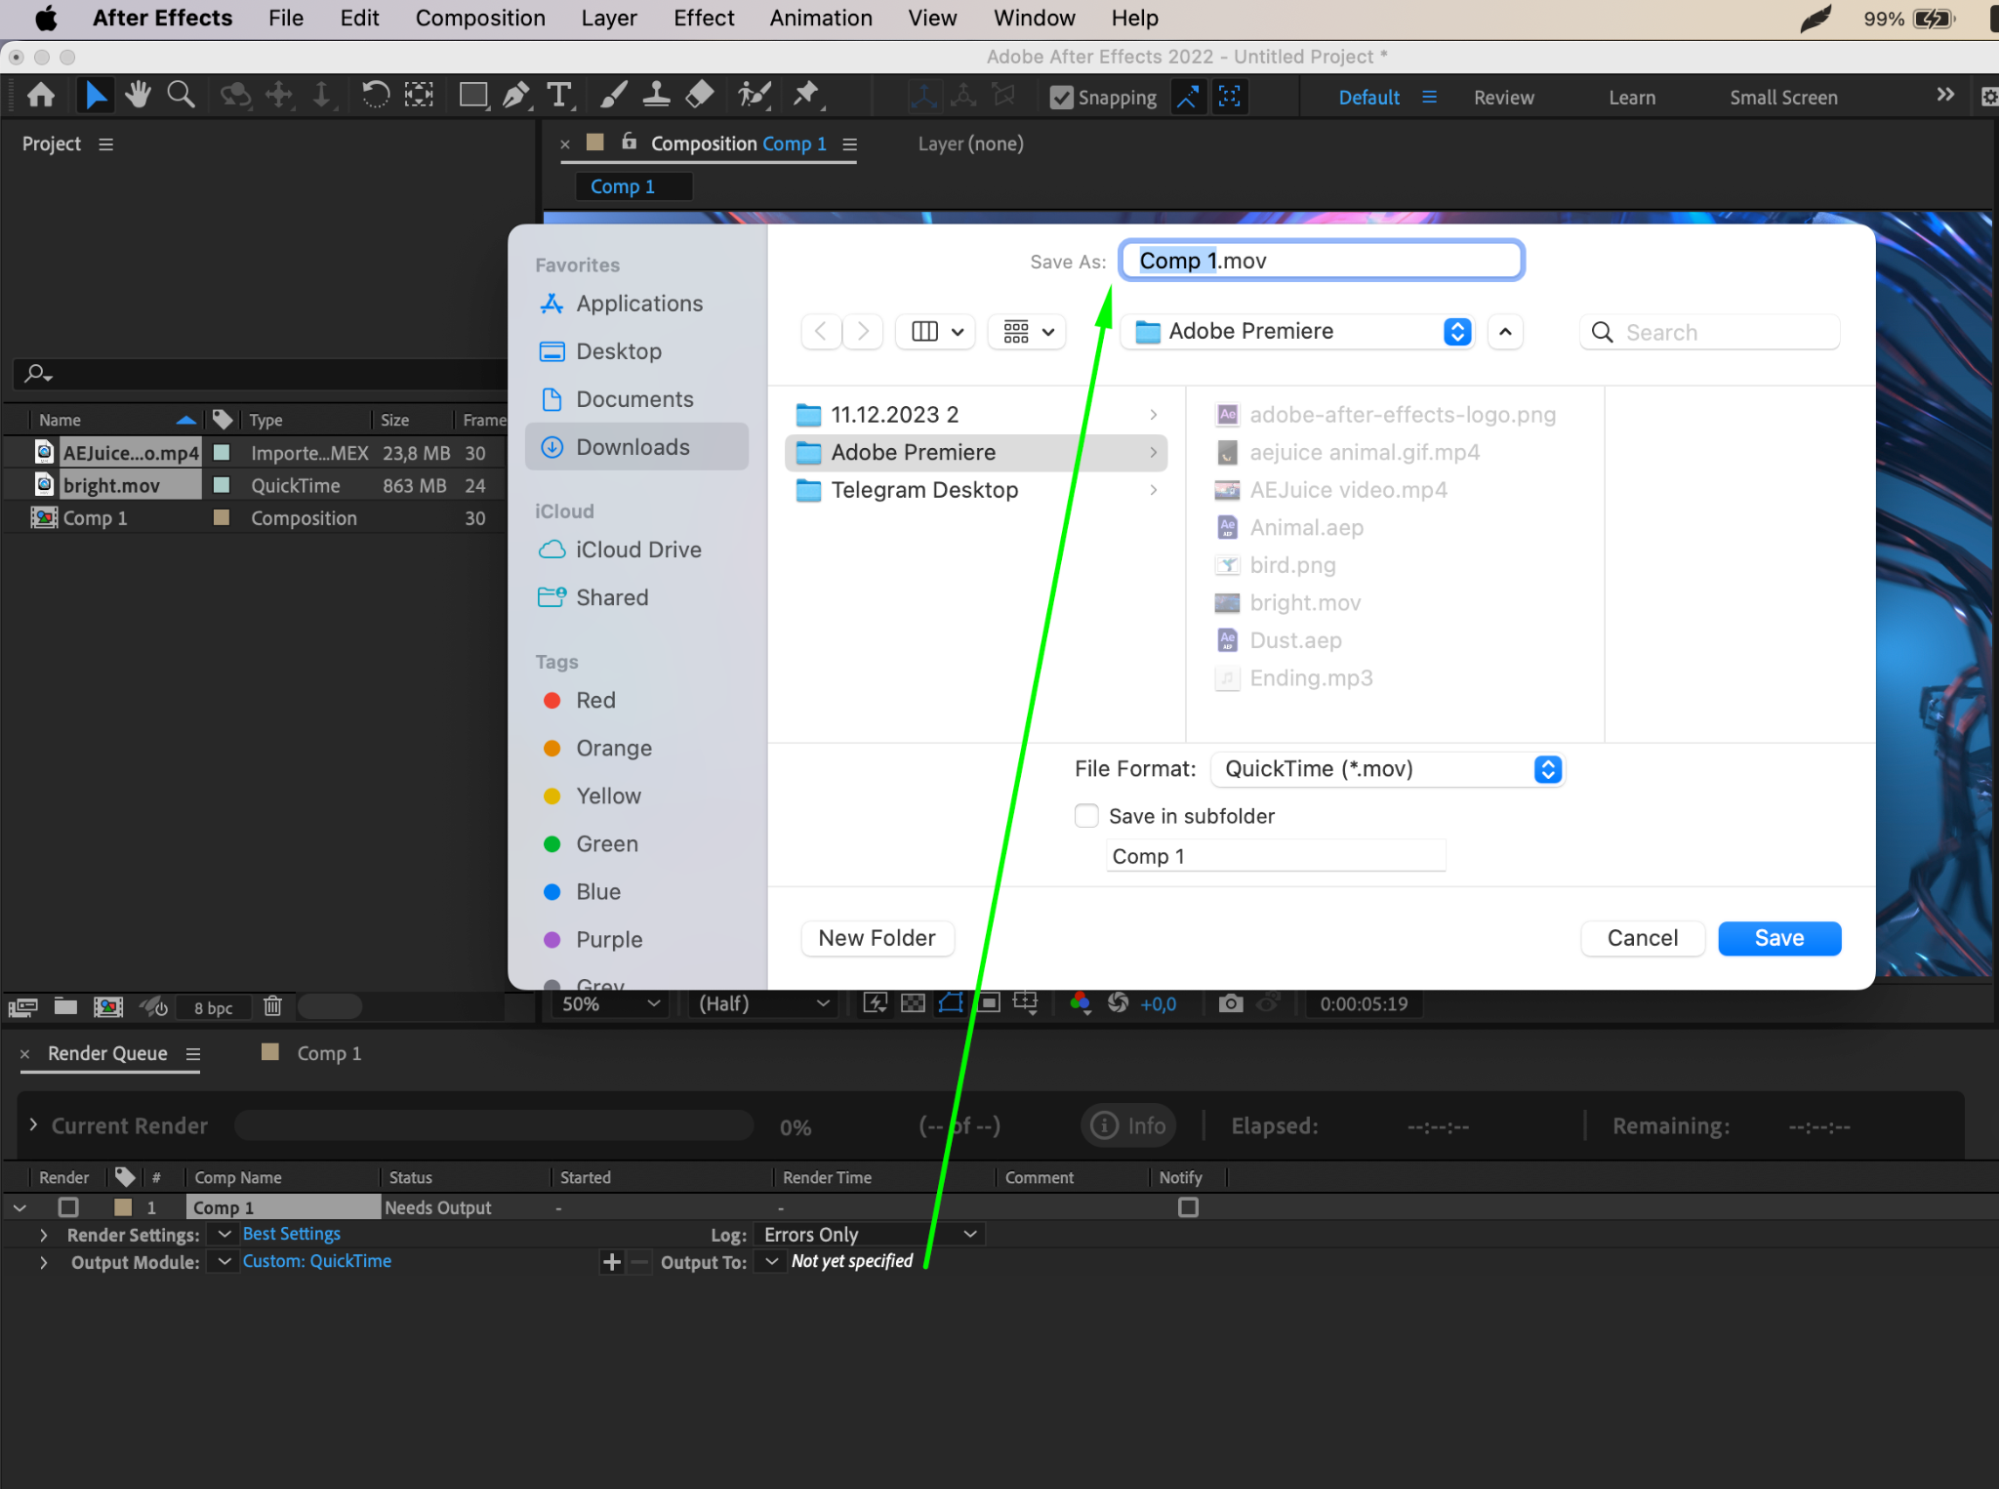Click the trash icon in Project panel
The image size is (1999, 1490).
[x=272, y=1006]
